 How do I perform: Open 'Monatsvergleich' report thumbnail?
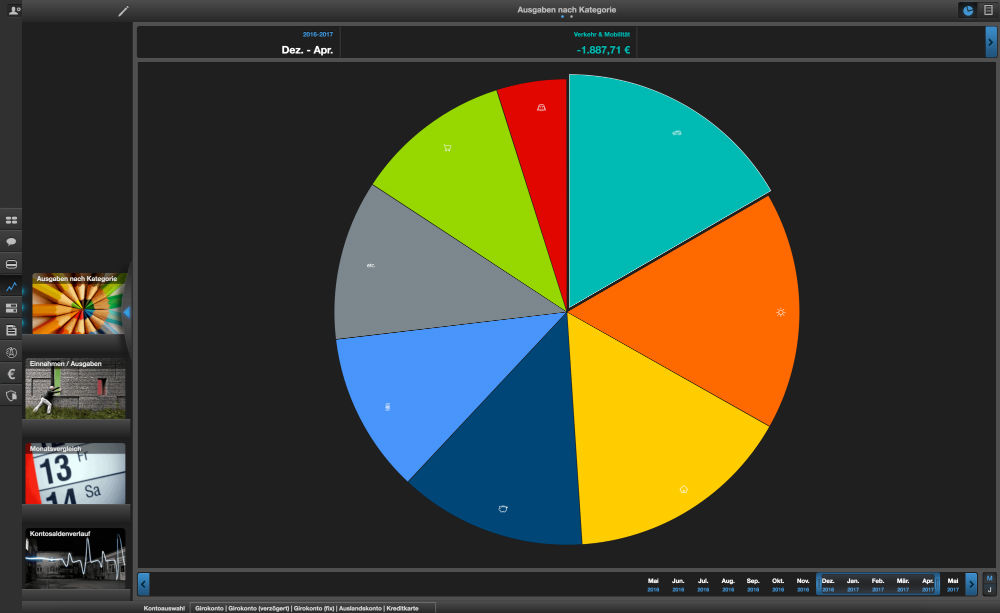(75, 473)
